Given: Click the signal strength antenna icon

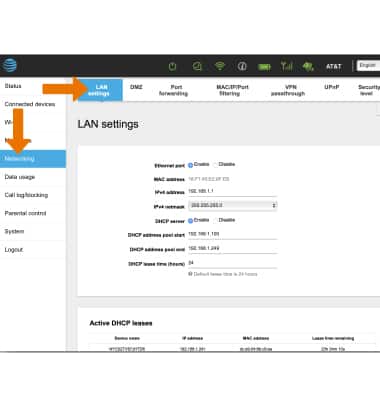Looking at the screenshot, I should tap(287, 66).
